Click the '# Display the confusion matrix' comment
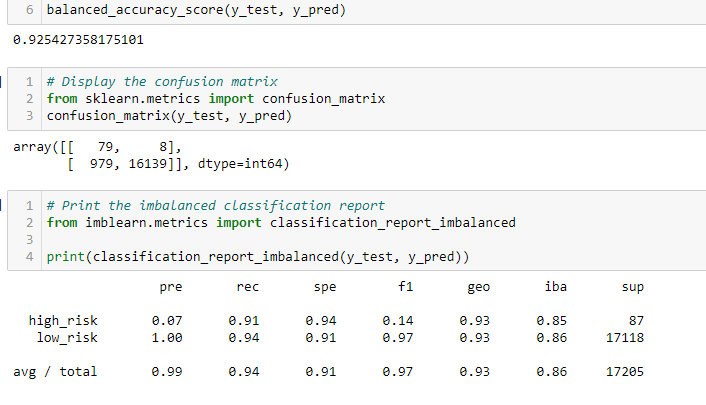Image resolution: width=706 pixels, height=405 pixels. click(x=162, y=82)
